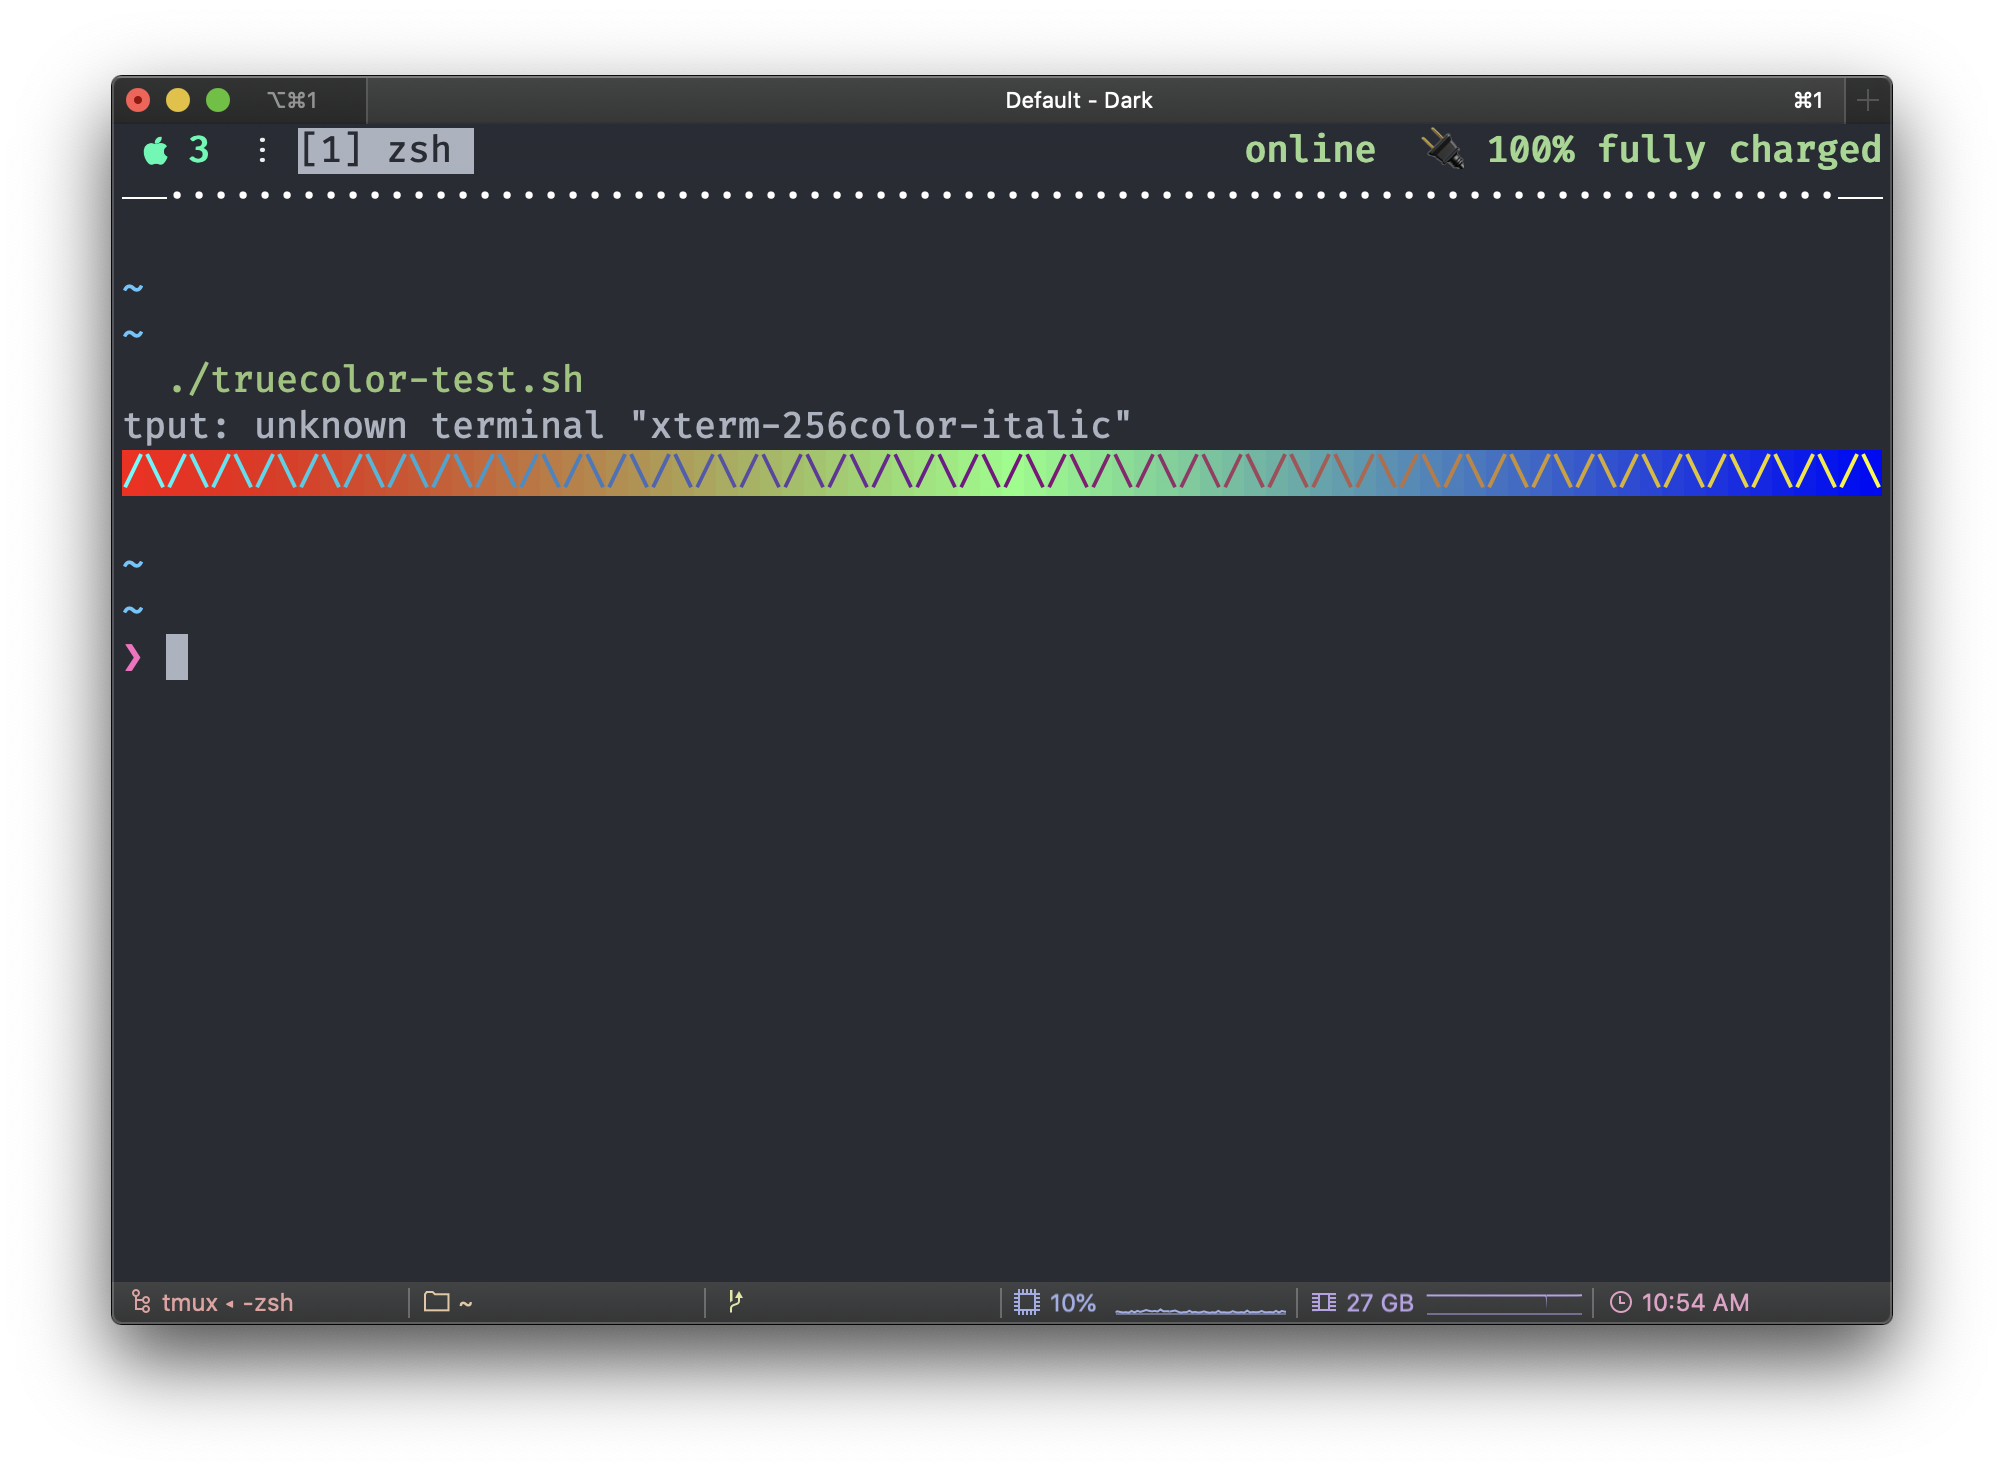The width and height of the screenshot is (2004, 1472).
Task: Click the rainbow truecolor gradient bar
Action: coord(1000,472)
